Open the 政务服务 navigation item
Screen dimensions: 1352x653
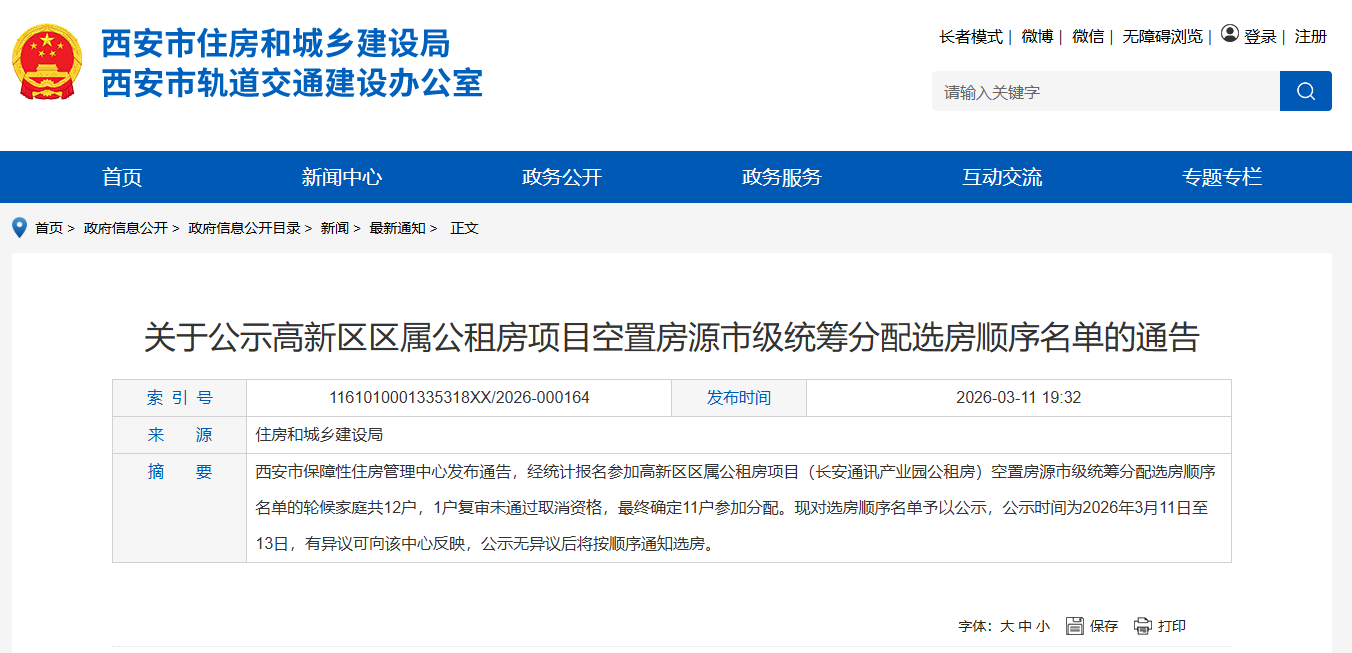coord(782,177)
